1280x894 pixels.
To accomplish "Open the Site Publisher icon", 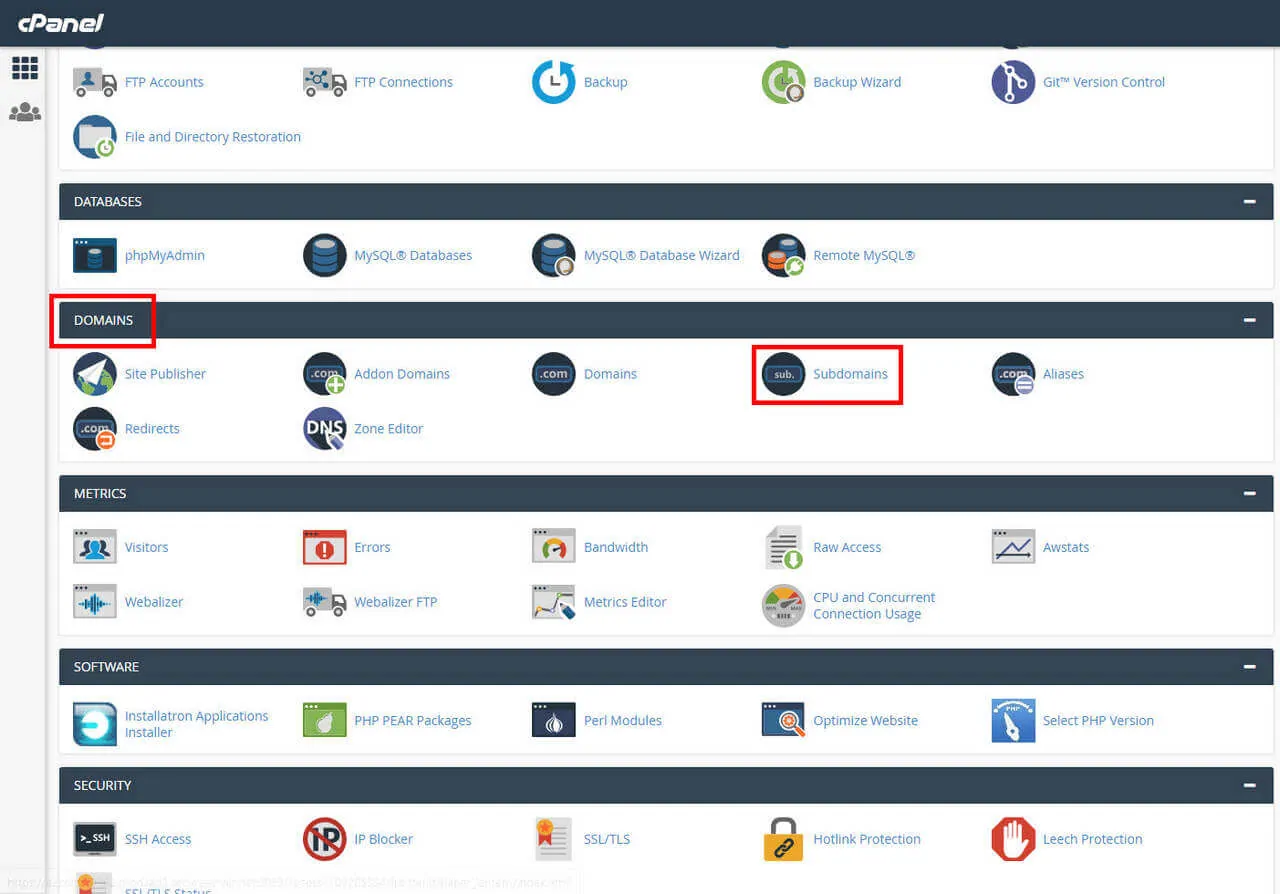I will (95, 374).
